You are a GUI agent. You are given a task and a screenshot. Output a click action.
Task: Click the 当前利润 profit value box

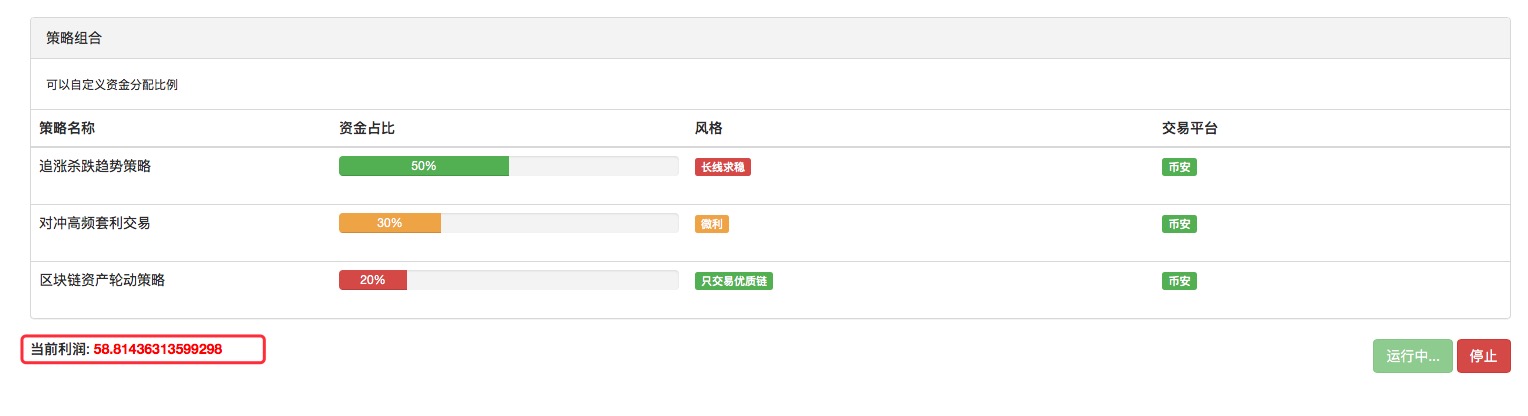[x=143, y=349]
